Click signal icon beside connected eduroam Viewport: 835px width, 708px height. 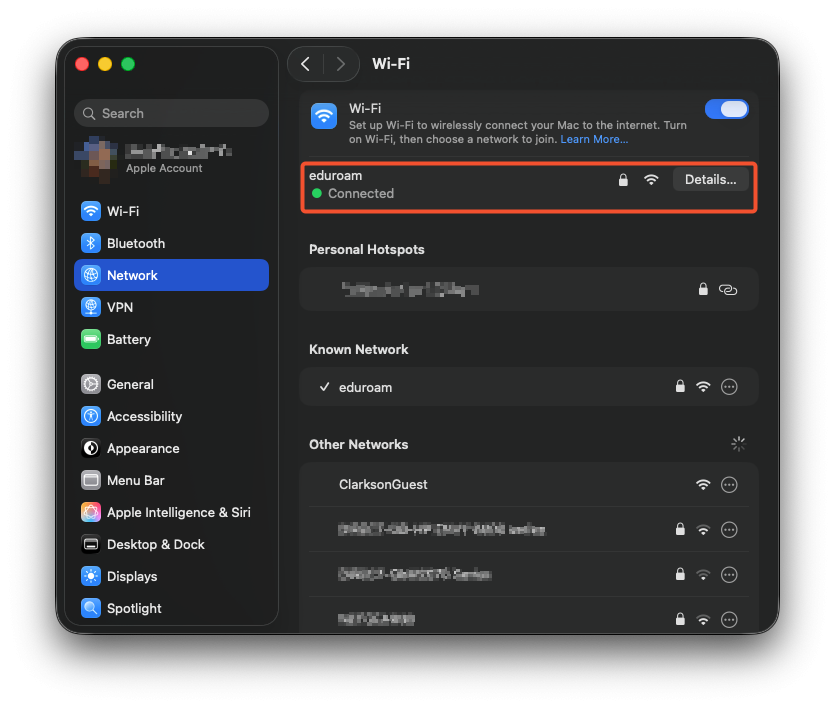coord(651,180)
